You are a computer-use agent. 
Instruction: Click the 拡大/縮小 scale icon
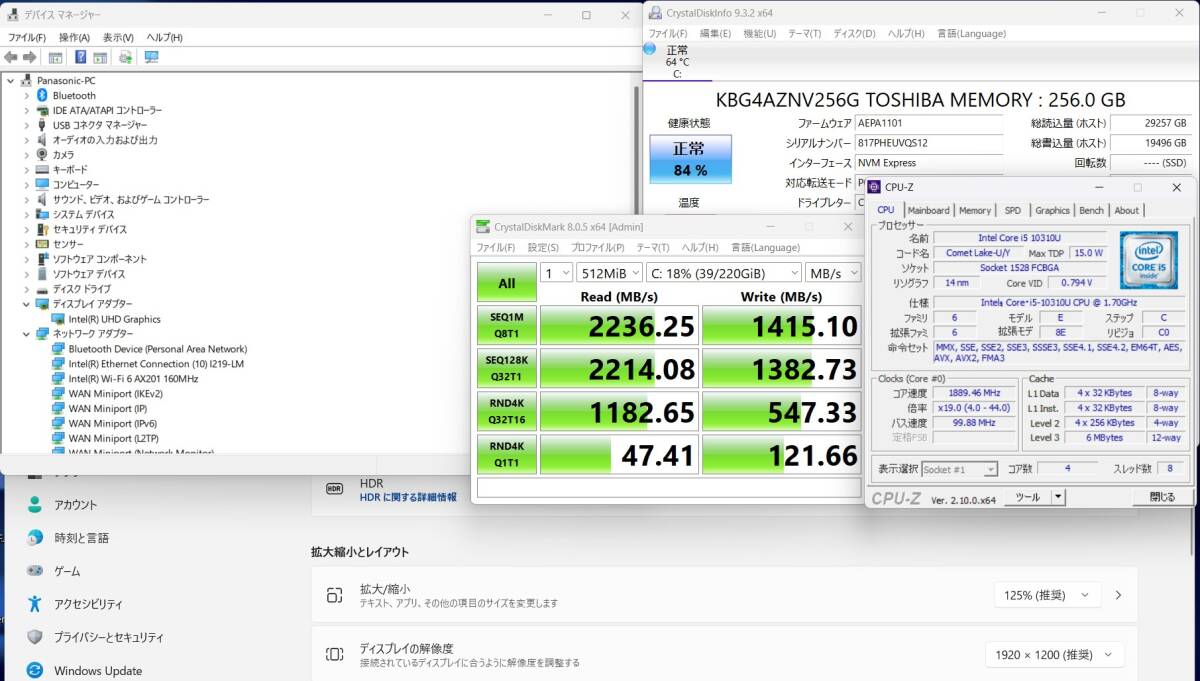pos(335,596)
